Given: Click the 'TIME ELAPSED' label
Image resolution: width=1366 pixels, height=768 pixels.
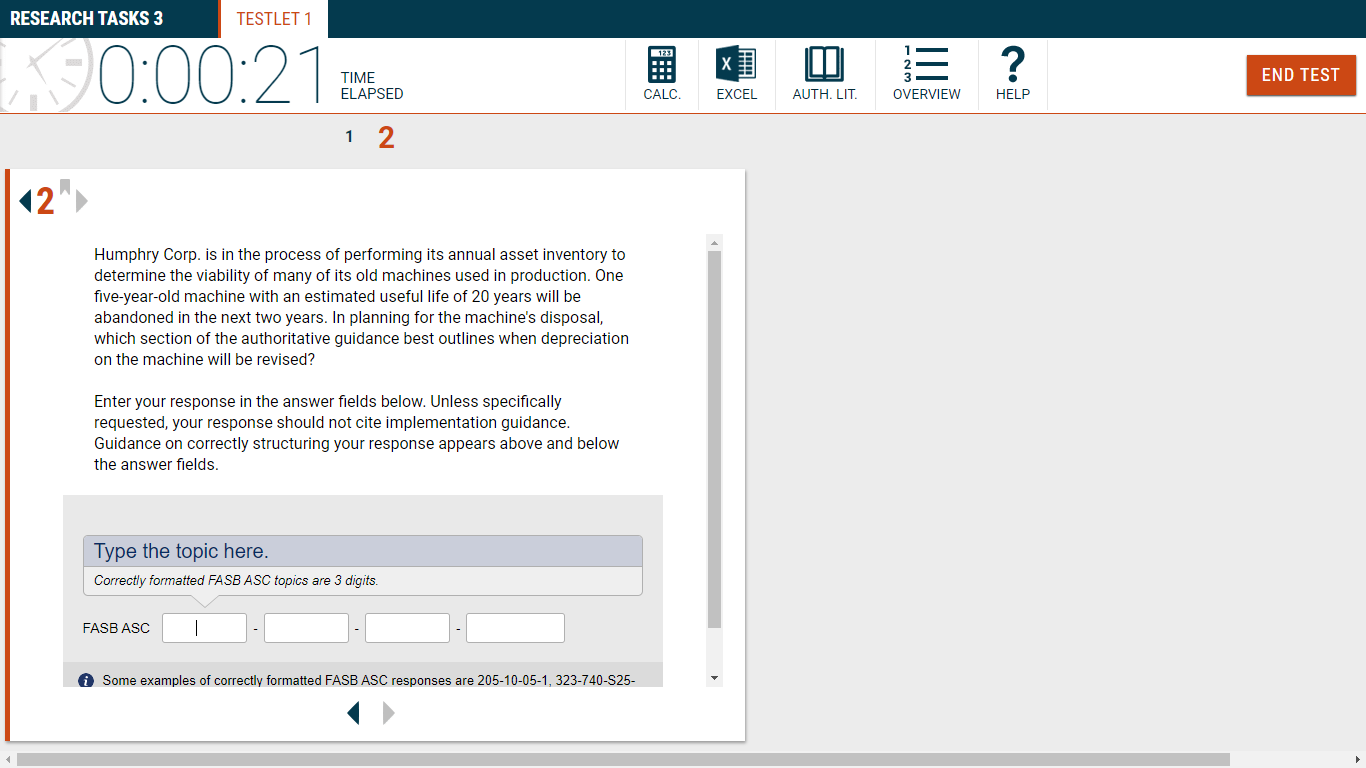Looking at the screenshot, I should click(x=372, y=86).
